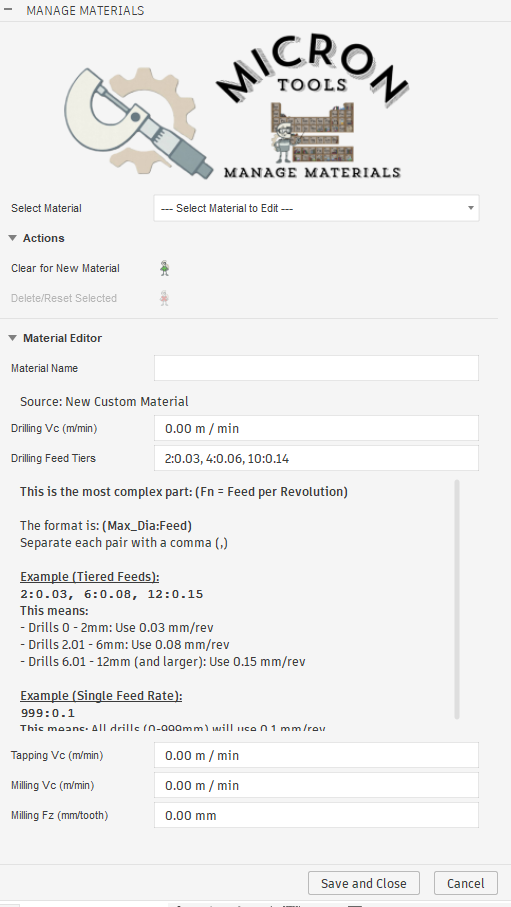Click 'Source: New Custom Material' text
This screenshot has height=907, width=511.
(104, 401)
